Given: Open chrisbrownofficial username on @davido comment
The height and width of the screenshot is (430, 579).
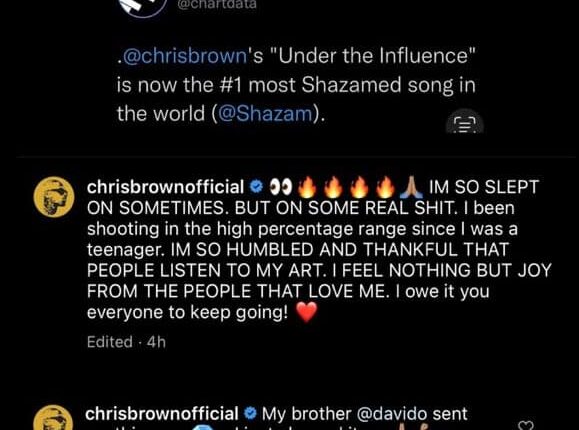Looking at the screenshot, I should pos(162,413).
